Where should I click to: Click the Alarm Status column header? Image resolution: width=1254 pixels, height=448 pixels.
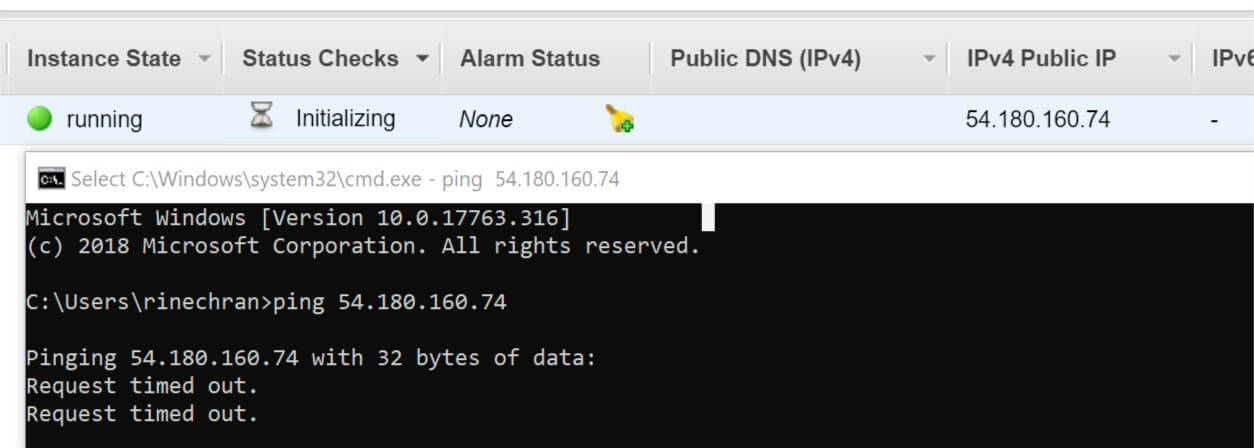click(530, 58)
